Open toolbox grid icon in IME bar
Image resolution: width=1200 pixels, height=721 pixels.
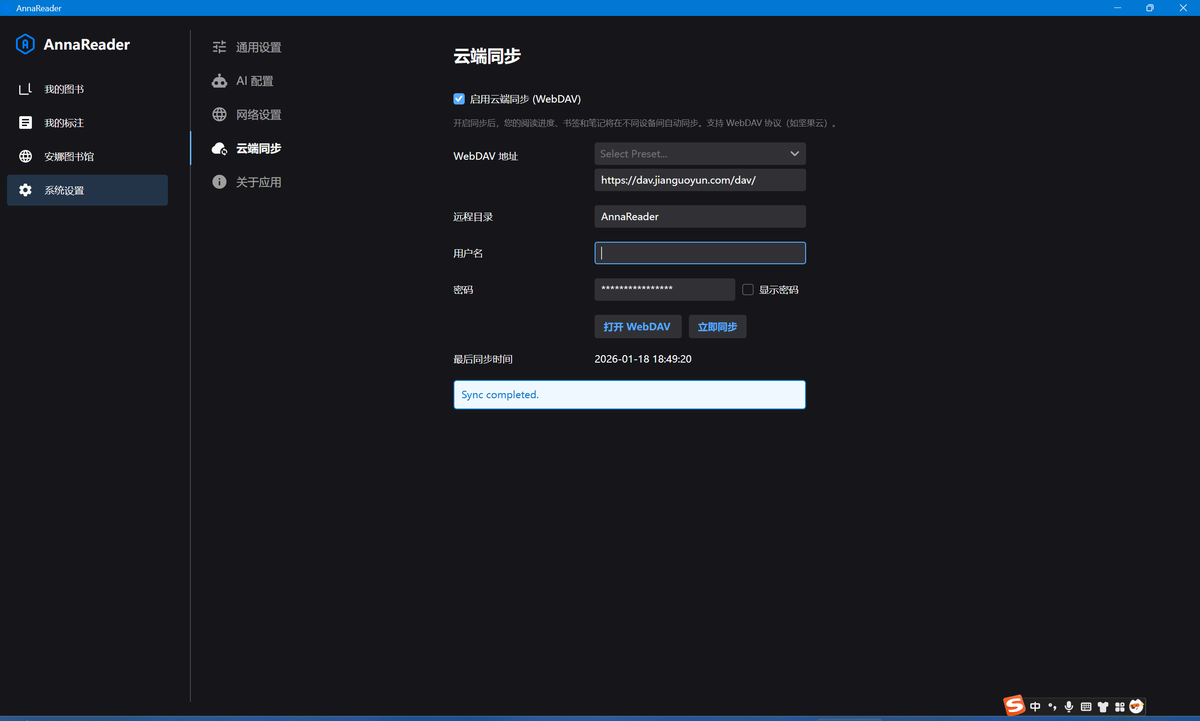[x=1120, y=707]
